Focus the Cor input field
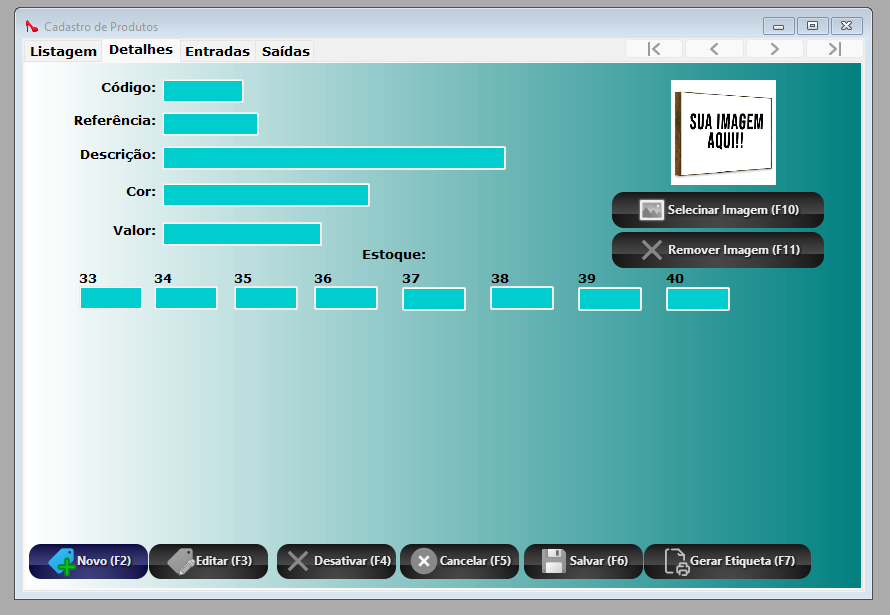 [x=266, y=195]
